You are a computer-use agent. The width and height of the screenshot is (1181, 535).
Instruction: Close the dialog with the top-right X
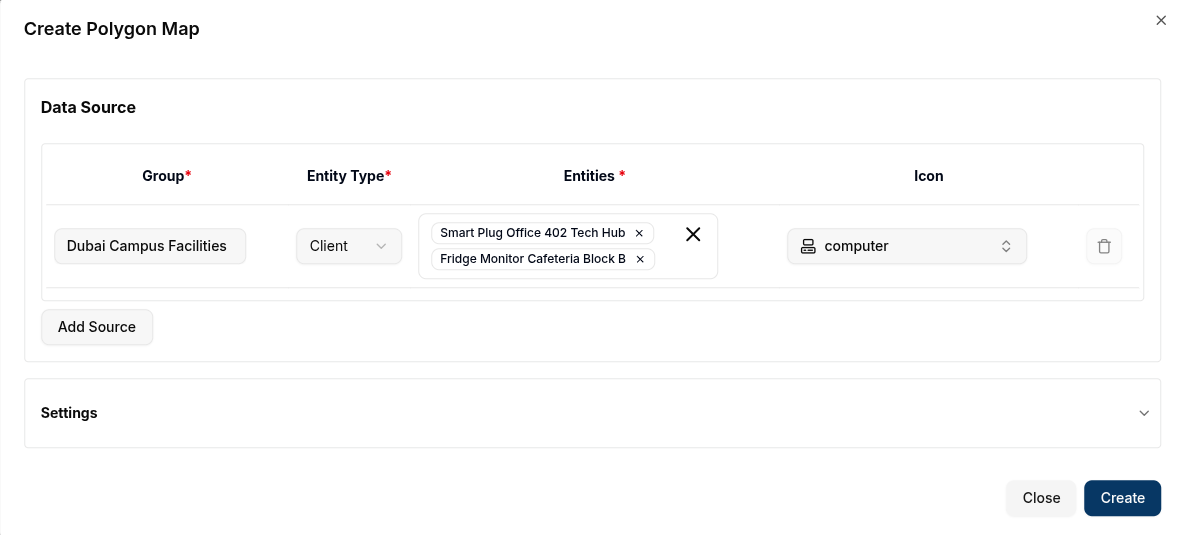(x=1161, y=20)
